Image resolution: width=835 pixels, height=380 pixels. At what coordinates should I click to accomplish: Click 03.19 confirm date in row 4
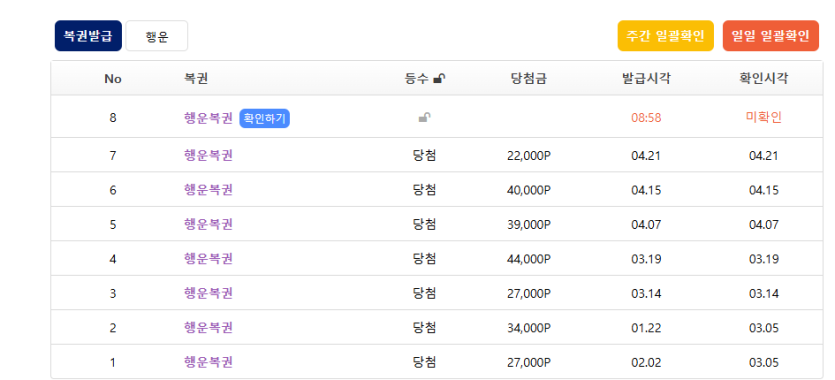[x=764, y=259]
